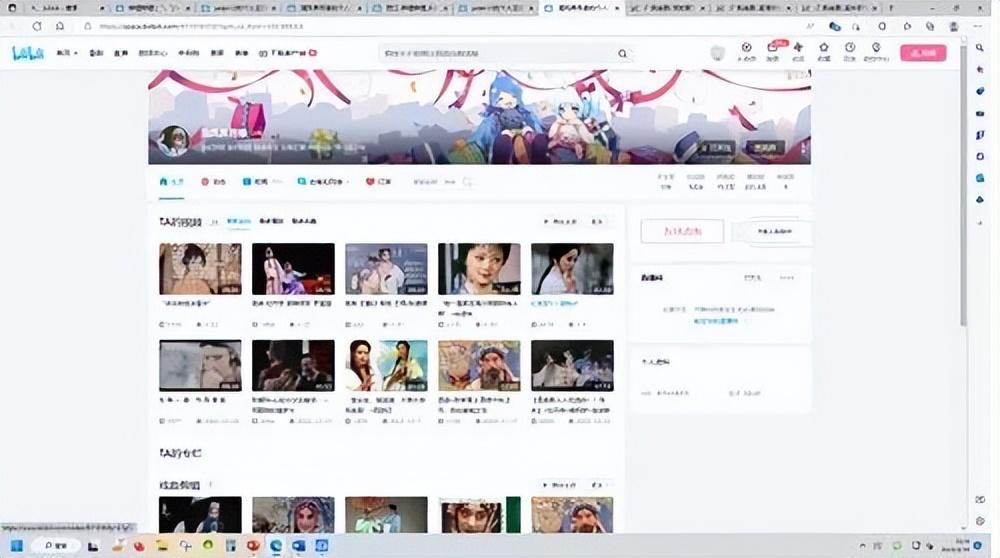The image size is (1000, 558).
Task: Expand the homepage dropdown beside Bilibili logo
Action: [x=67, y=53]
